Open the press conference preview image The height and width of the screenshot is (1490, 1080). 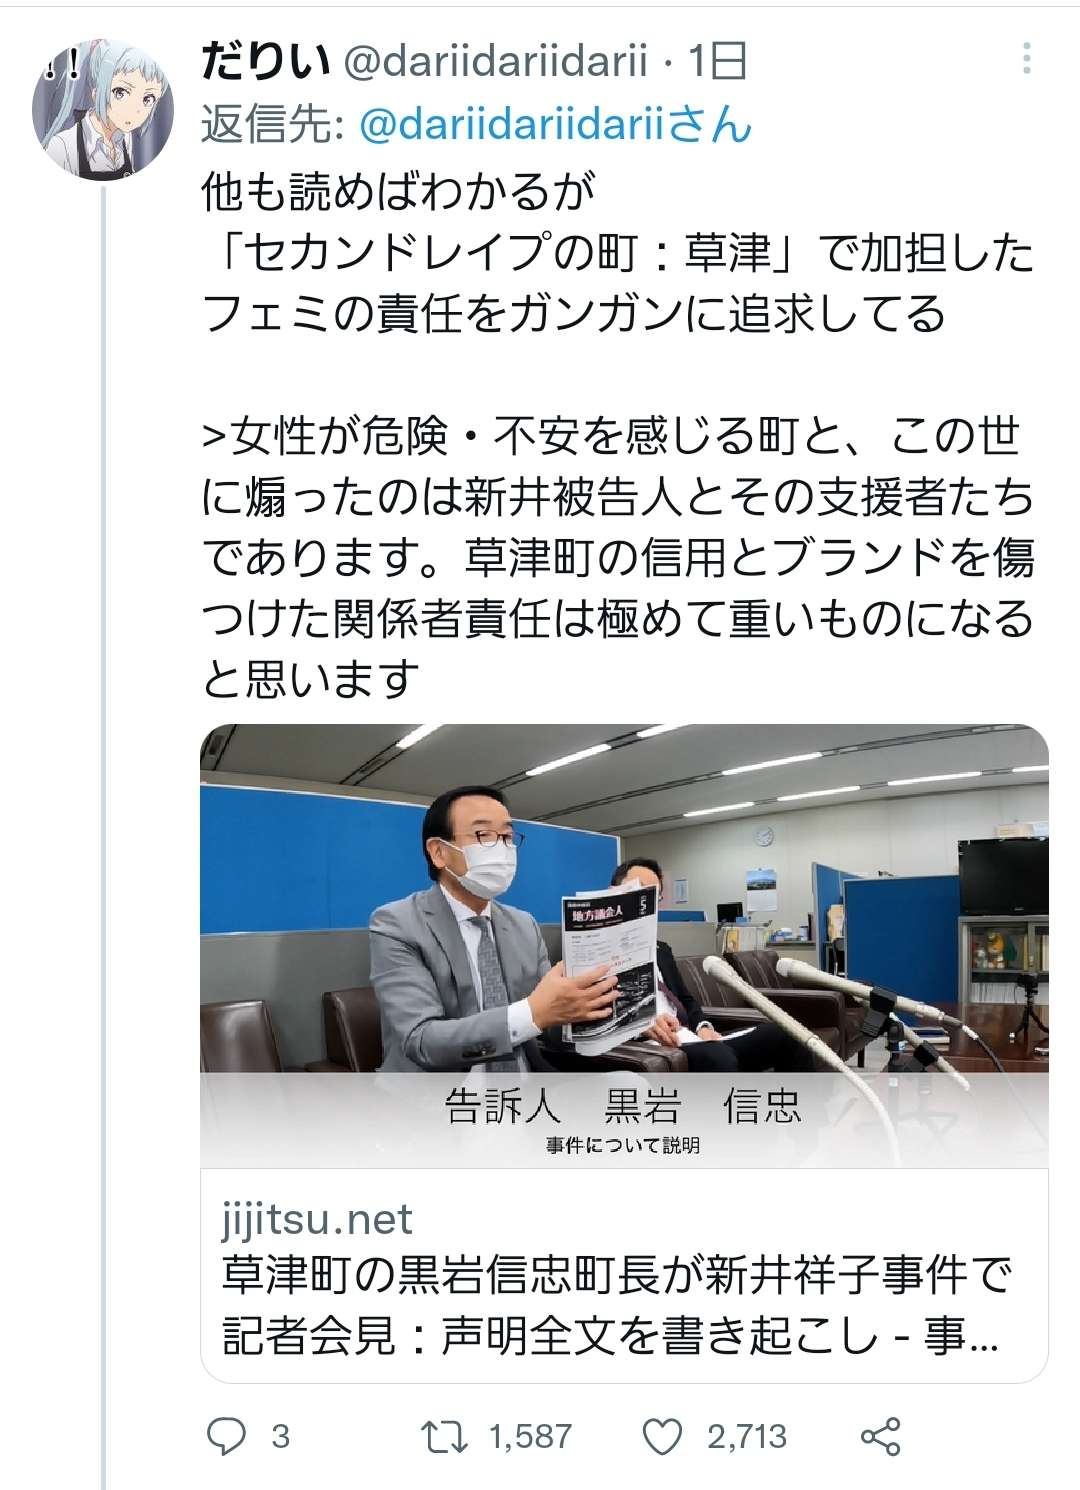tap(624, 945)
